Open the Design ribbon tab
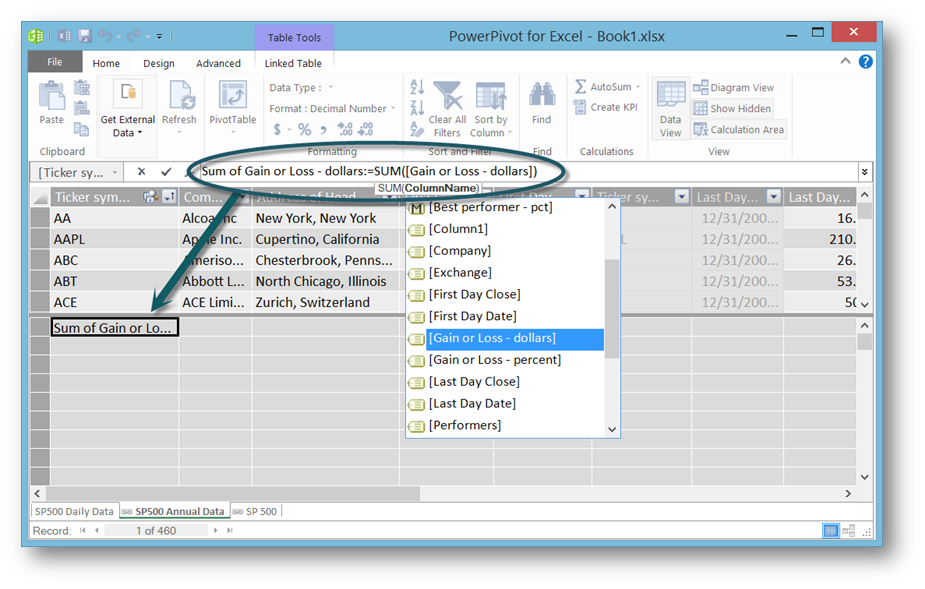Image resolution: width=925 pixels, height=589 pixels. click(x=159, y=63)
